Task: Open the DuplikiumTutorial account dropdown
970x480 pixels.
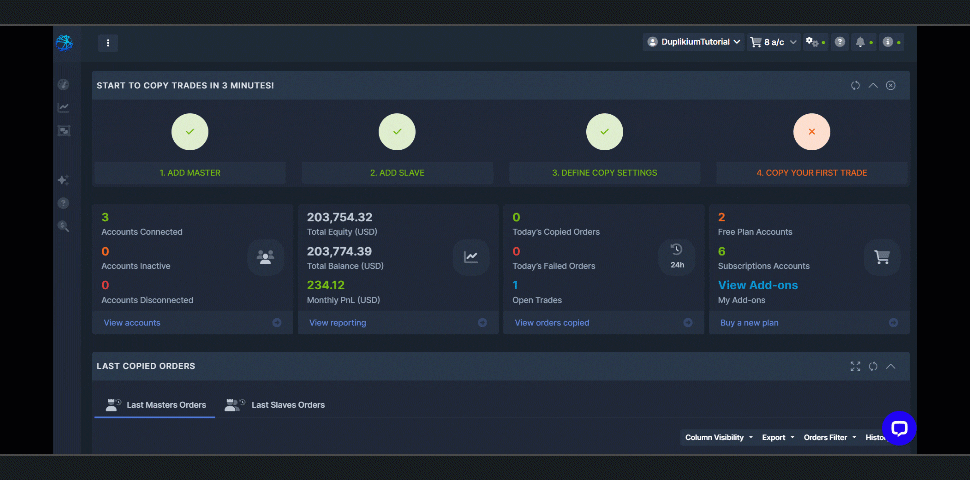Action: click(x=694, y=42)
